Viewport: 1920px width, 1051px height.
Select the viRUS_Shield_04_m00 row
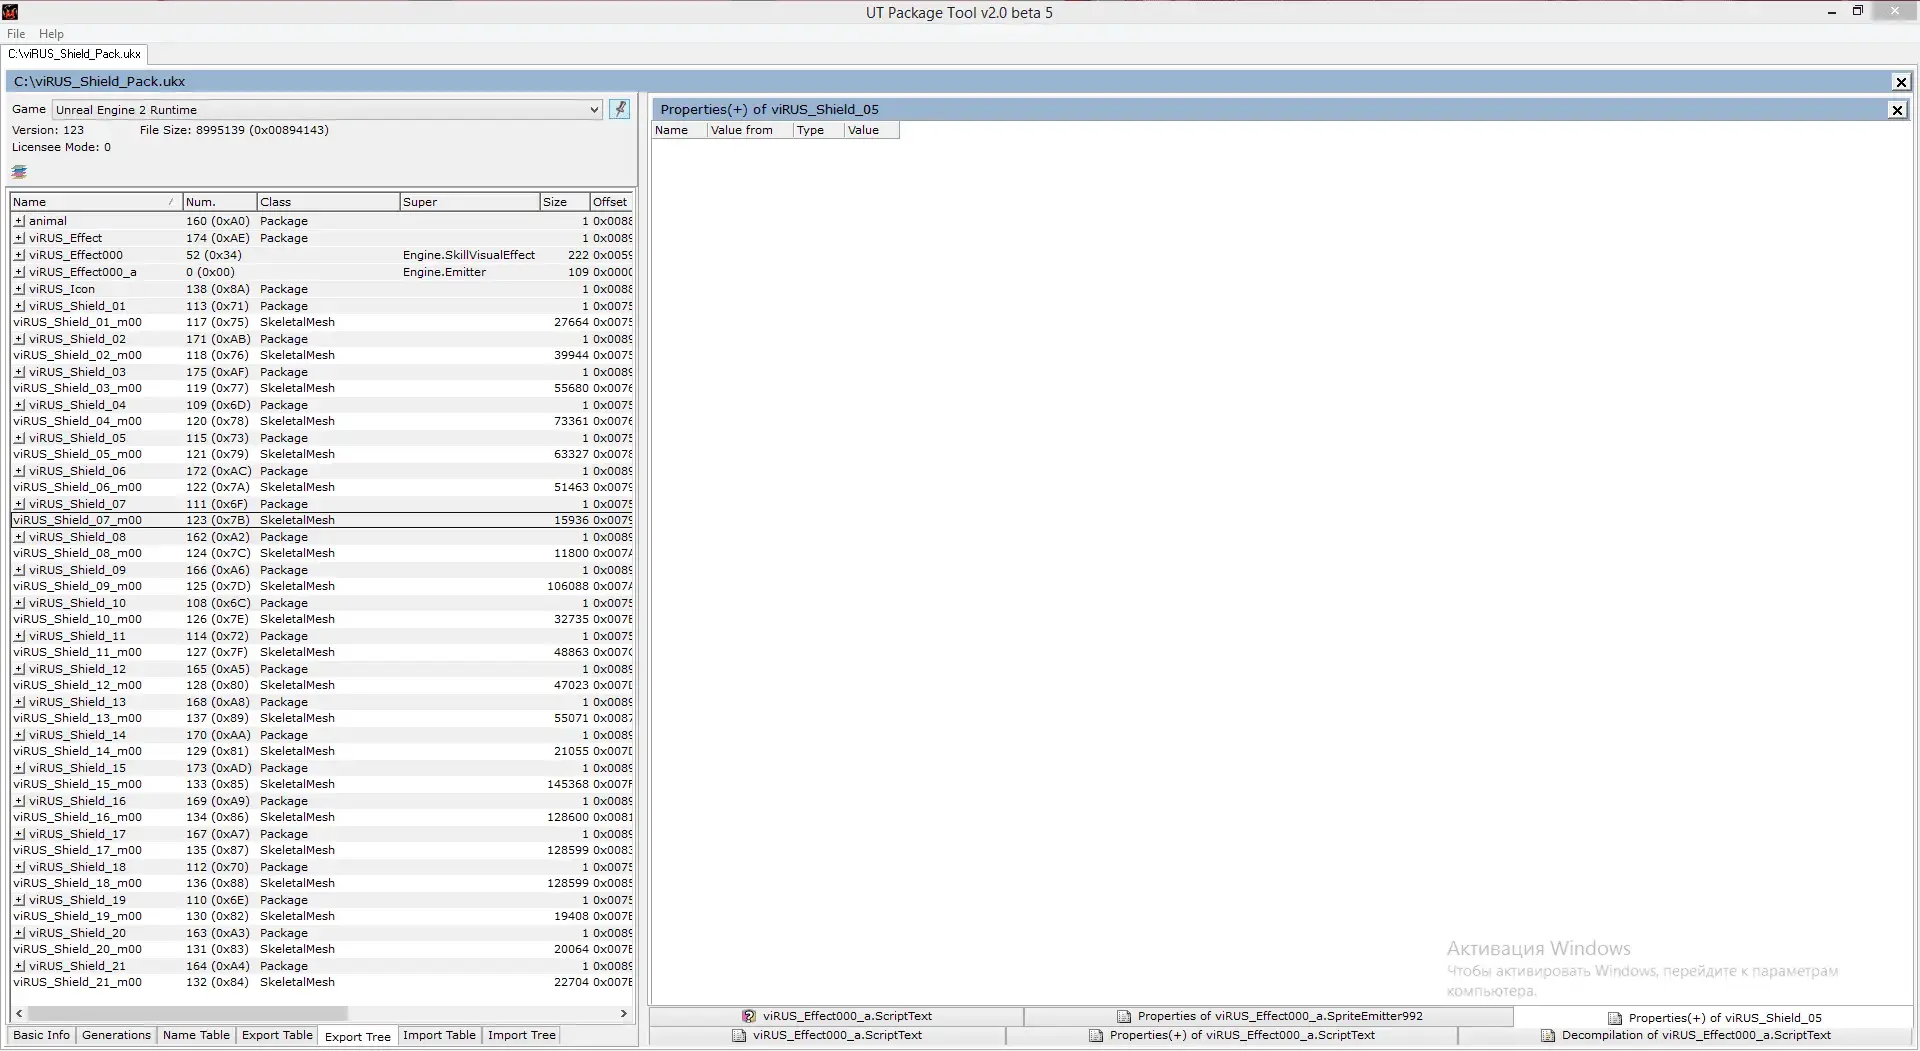point(322,421)
